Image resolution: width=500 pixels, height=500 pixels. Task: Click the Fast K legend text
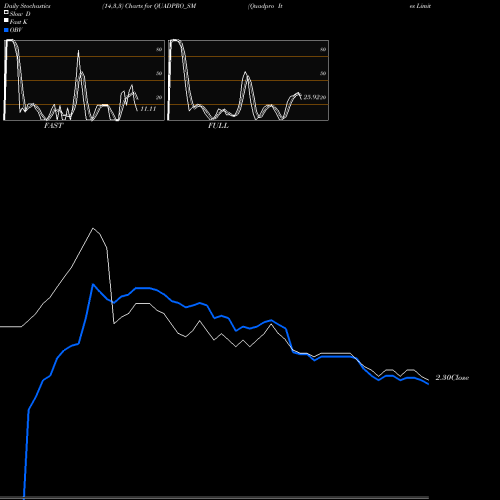[19, 22]
